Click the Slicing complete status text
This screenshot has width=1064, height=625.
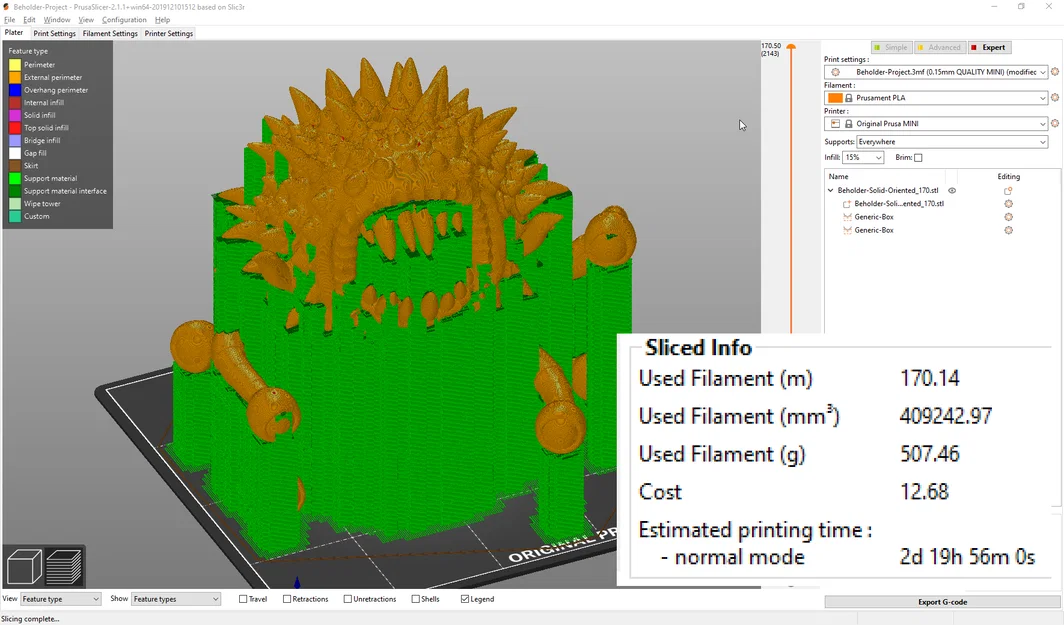(x=31, y=619)
